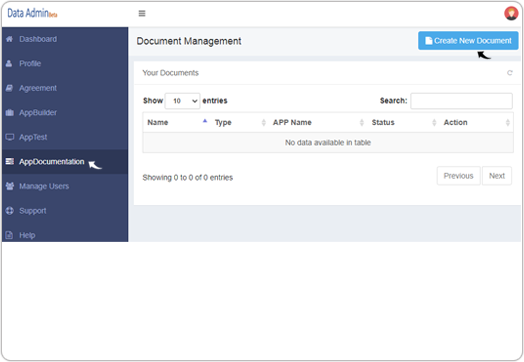Sort table by APP Name column
This screenshot has width=524, height=362.
tap(318, 122)
